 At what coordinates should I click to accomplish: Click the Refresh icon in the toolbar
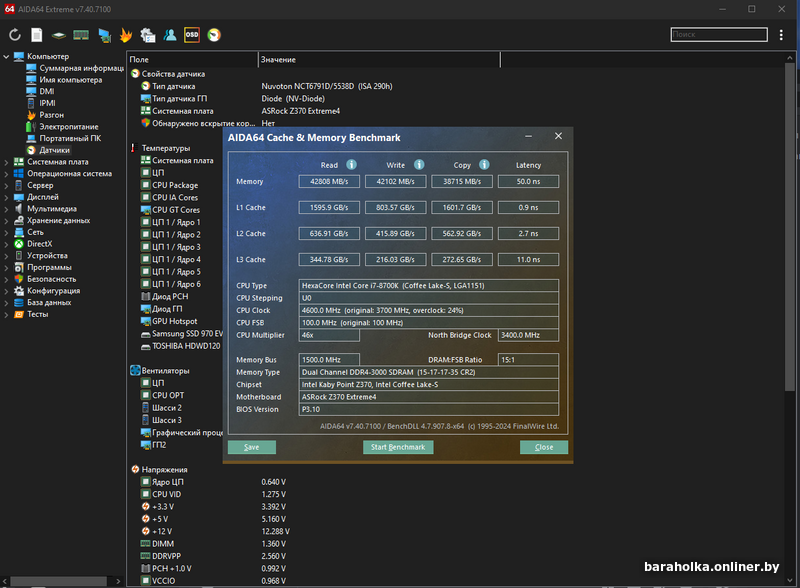[x=15, y=35]
